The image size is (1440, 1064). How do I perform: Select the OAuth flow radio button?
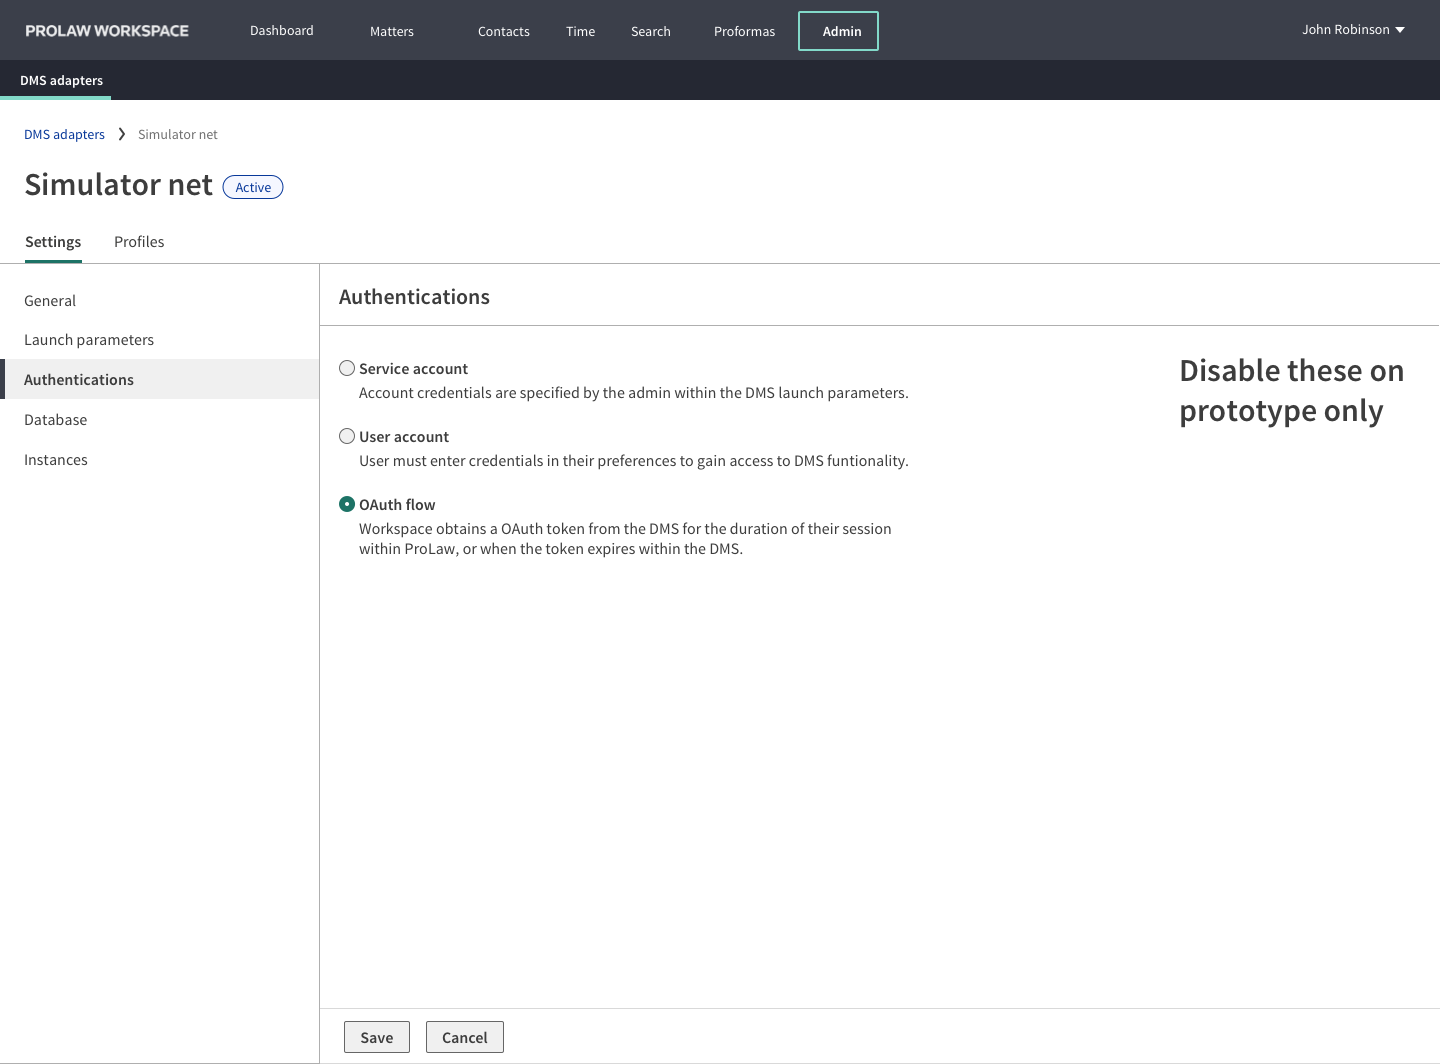pos(347,504)
